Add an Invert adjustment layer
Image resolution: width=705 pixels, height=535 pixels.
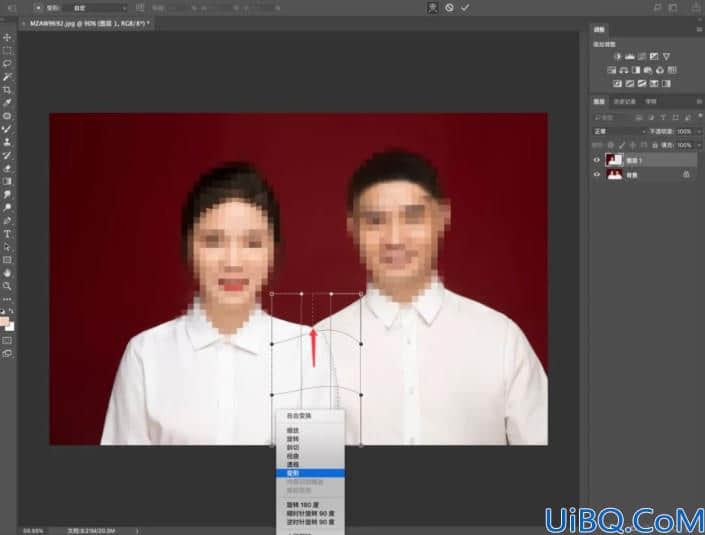618,84
